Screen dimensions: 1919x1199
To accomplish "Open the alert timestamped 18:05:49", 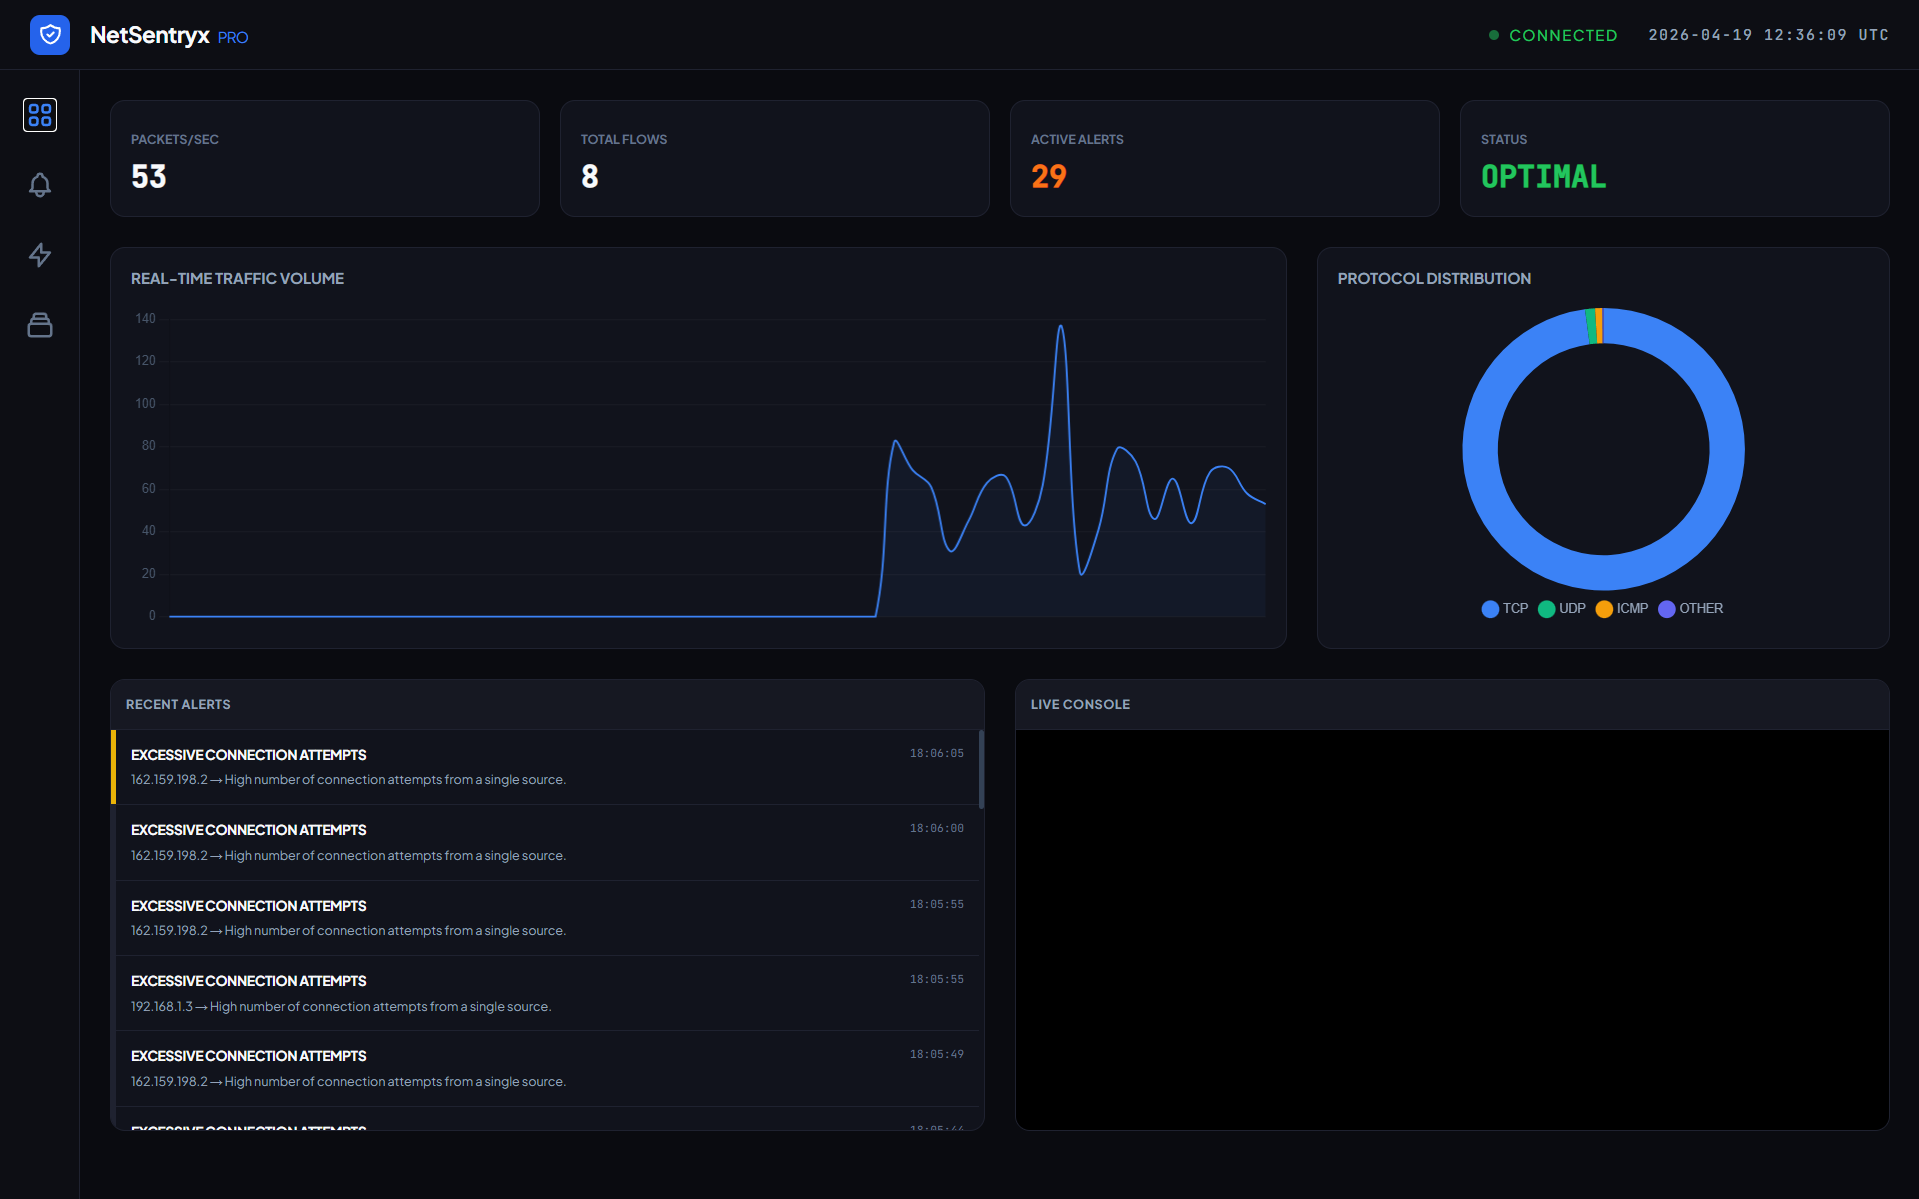I will (x=546, y=1068).
